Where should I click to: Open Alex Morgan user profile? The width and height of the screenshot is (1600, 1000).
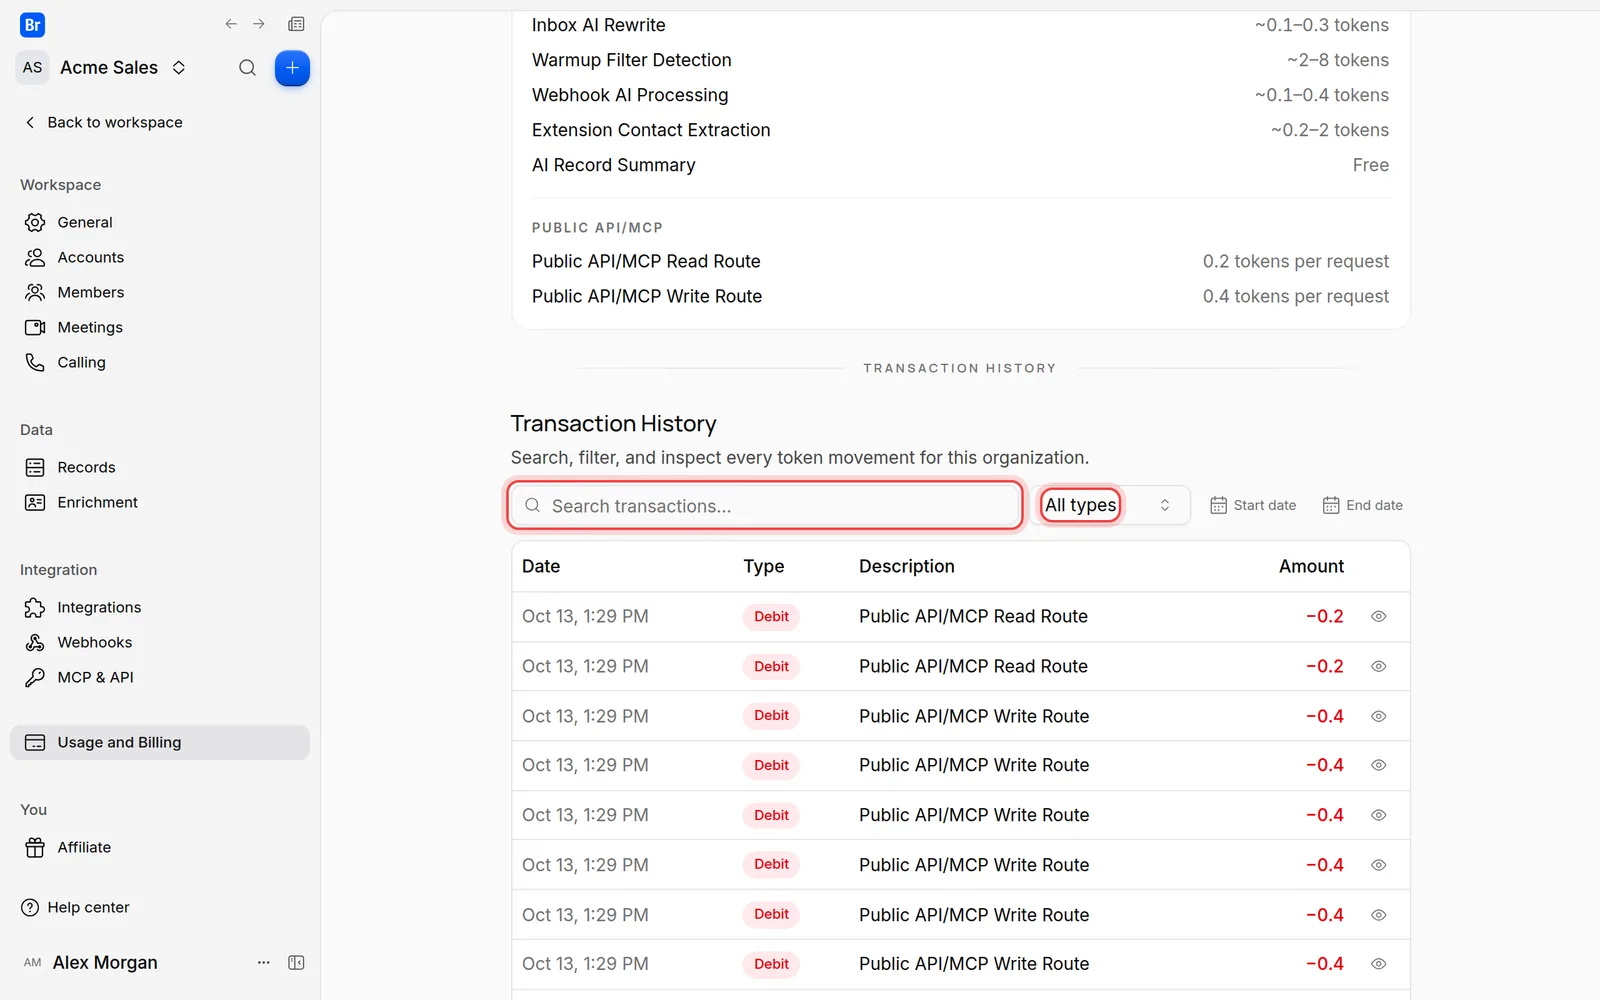90,962
